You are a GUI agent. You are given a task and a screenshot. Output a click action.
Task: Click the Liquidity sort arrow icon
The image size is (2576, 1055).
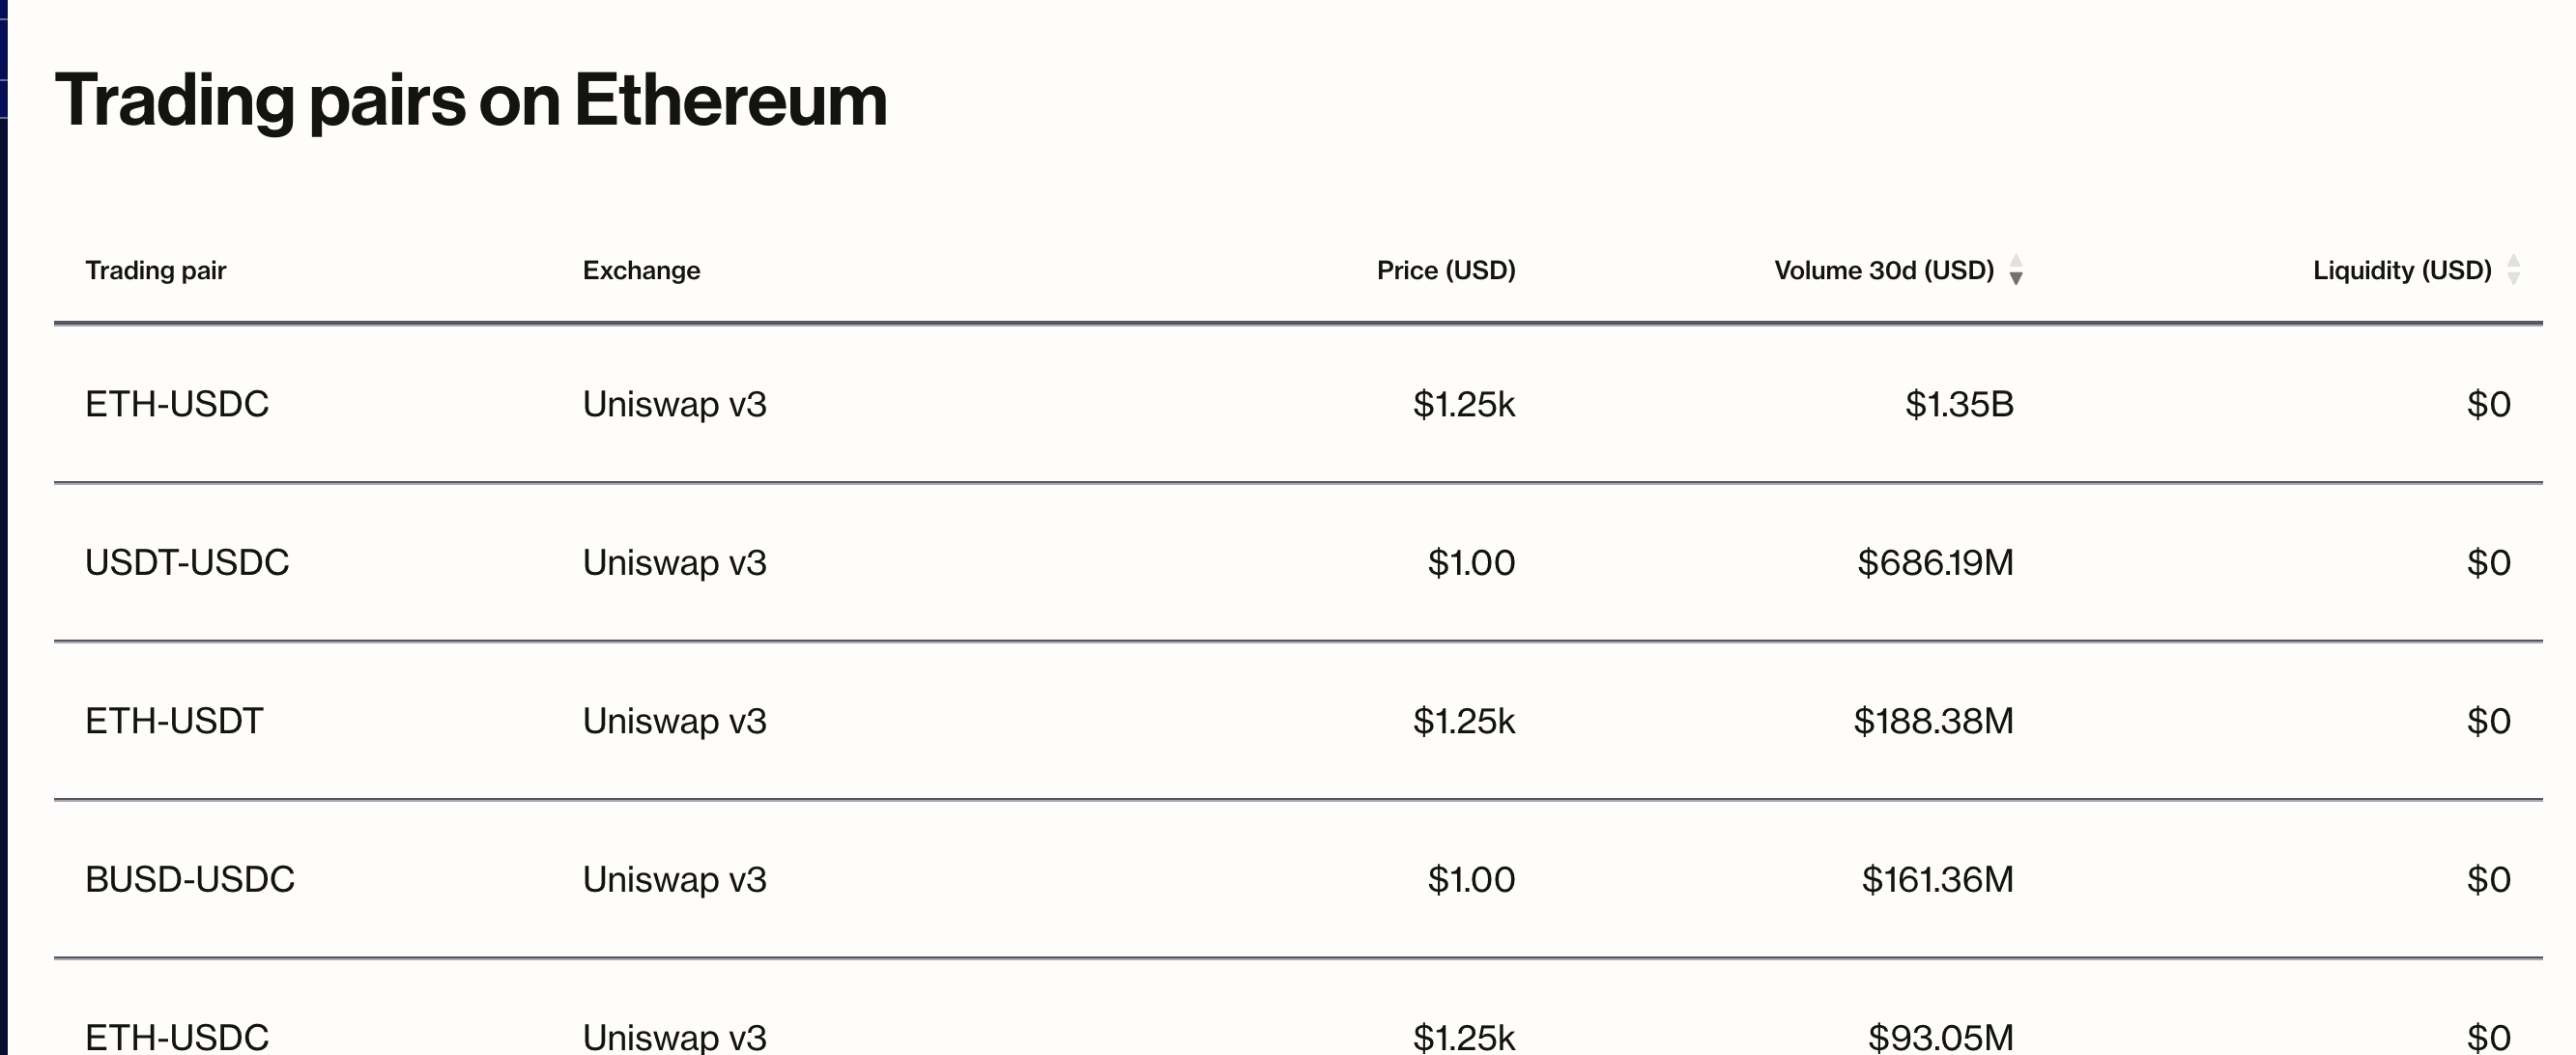(x=2513, y=270)
